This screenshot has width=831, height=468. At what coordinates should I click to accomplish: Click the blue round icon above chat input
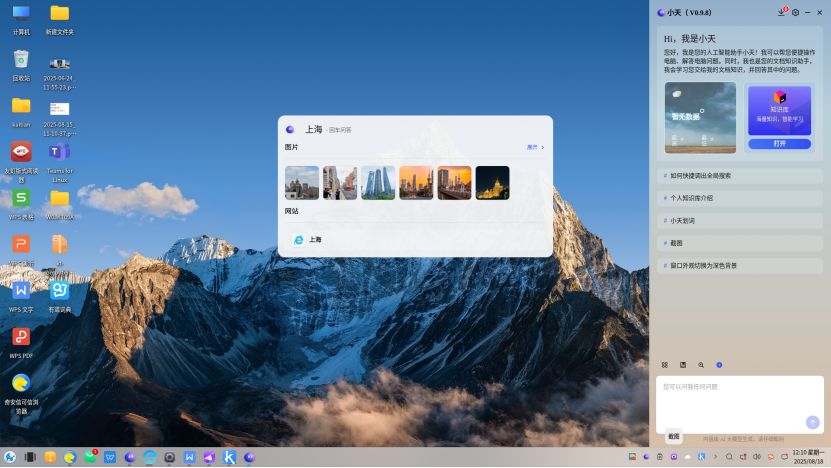click(719, 365)
